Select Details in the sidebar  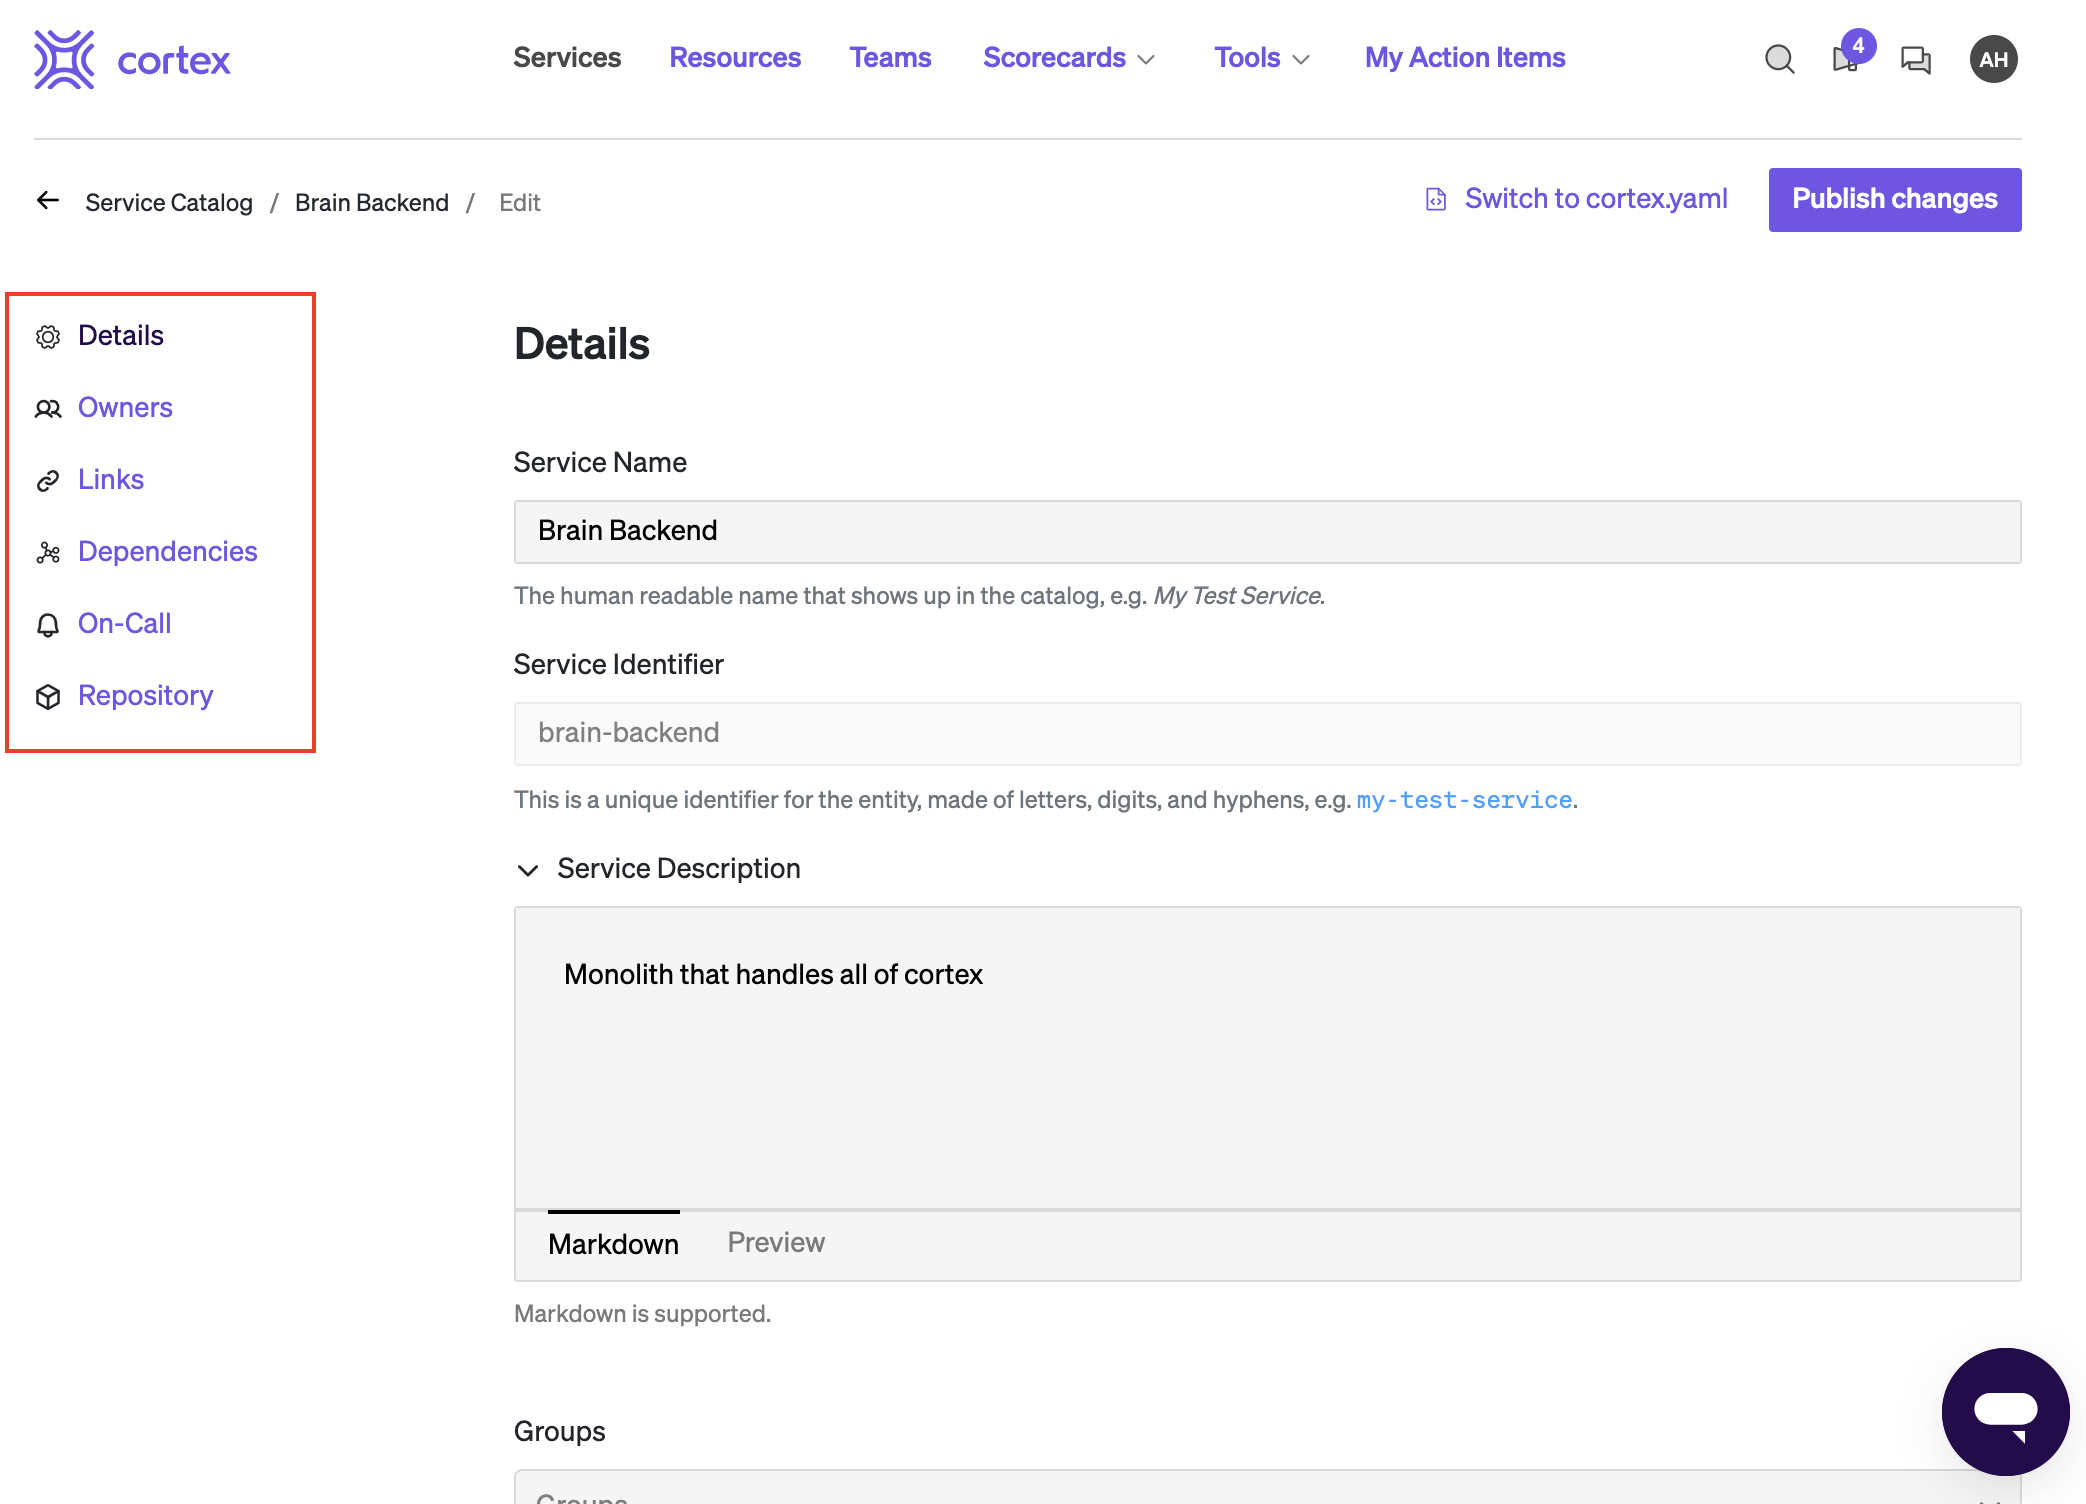(121, 336)
